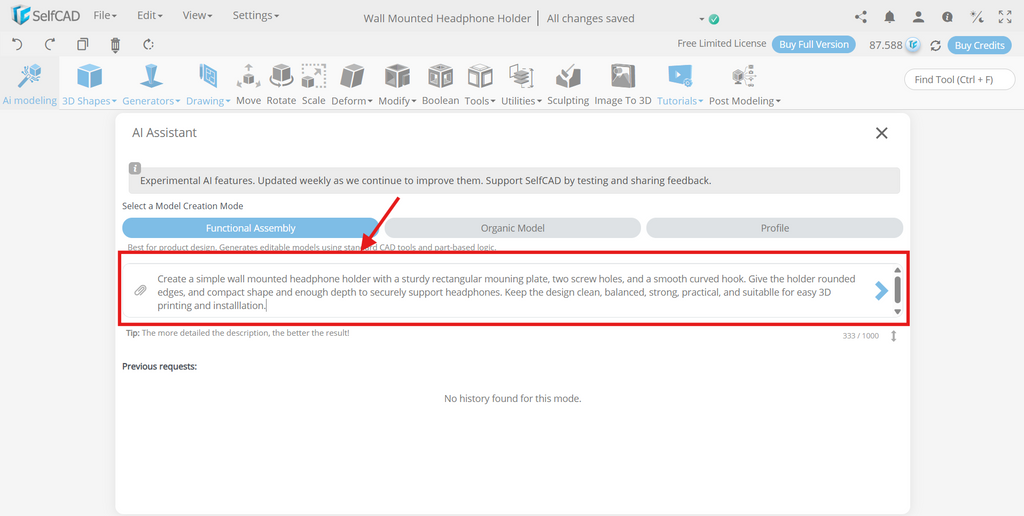Open the AI modeling tool
The height and width of the screenshot is (516, 1024).
coord(29,84)
